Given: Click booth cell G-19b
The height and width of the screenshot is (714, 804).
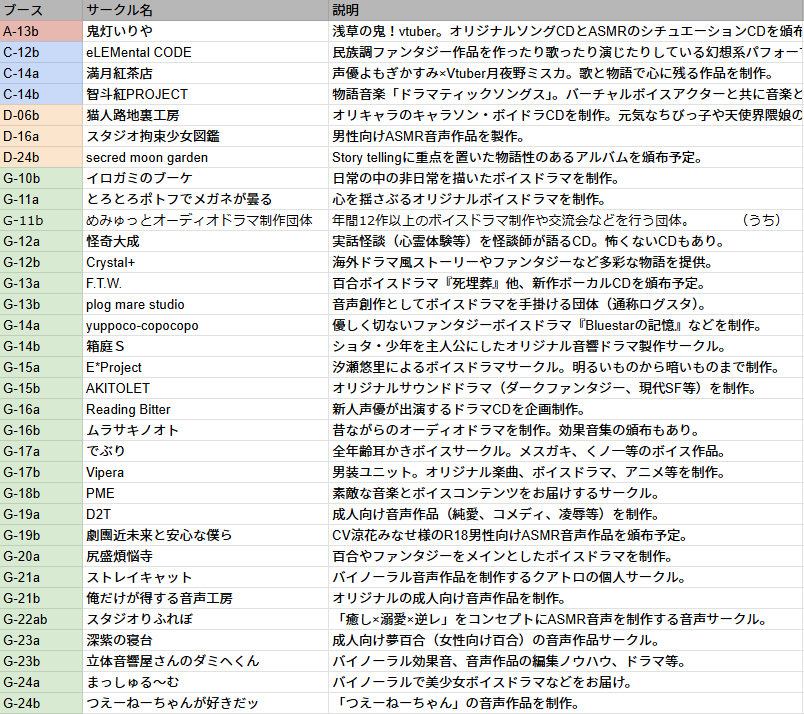Looking at the screenshot, I should 41,536.
